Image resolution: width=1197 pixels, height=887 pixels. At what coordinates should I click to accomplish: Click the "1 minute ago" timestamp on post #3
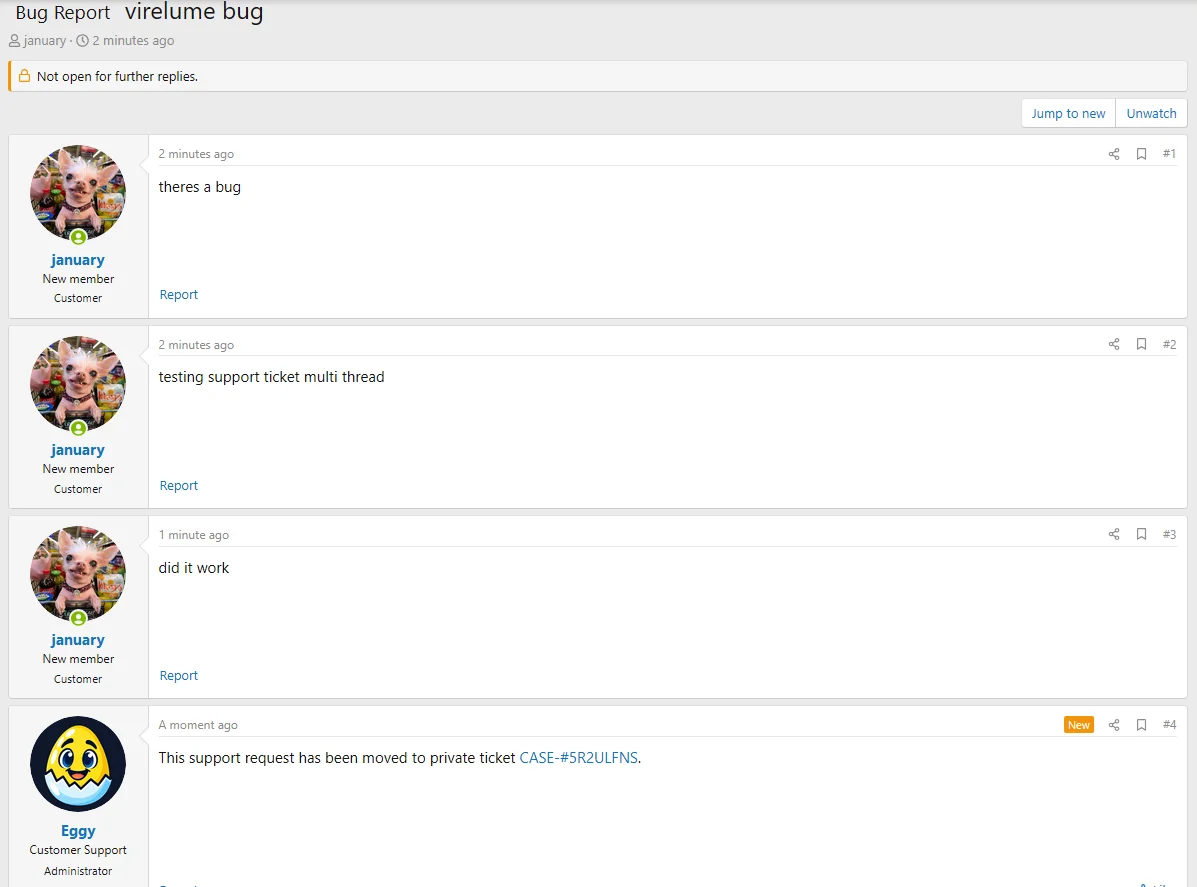194,535
